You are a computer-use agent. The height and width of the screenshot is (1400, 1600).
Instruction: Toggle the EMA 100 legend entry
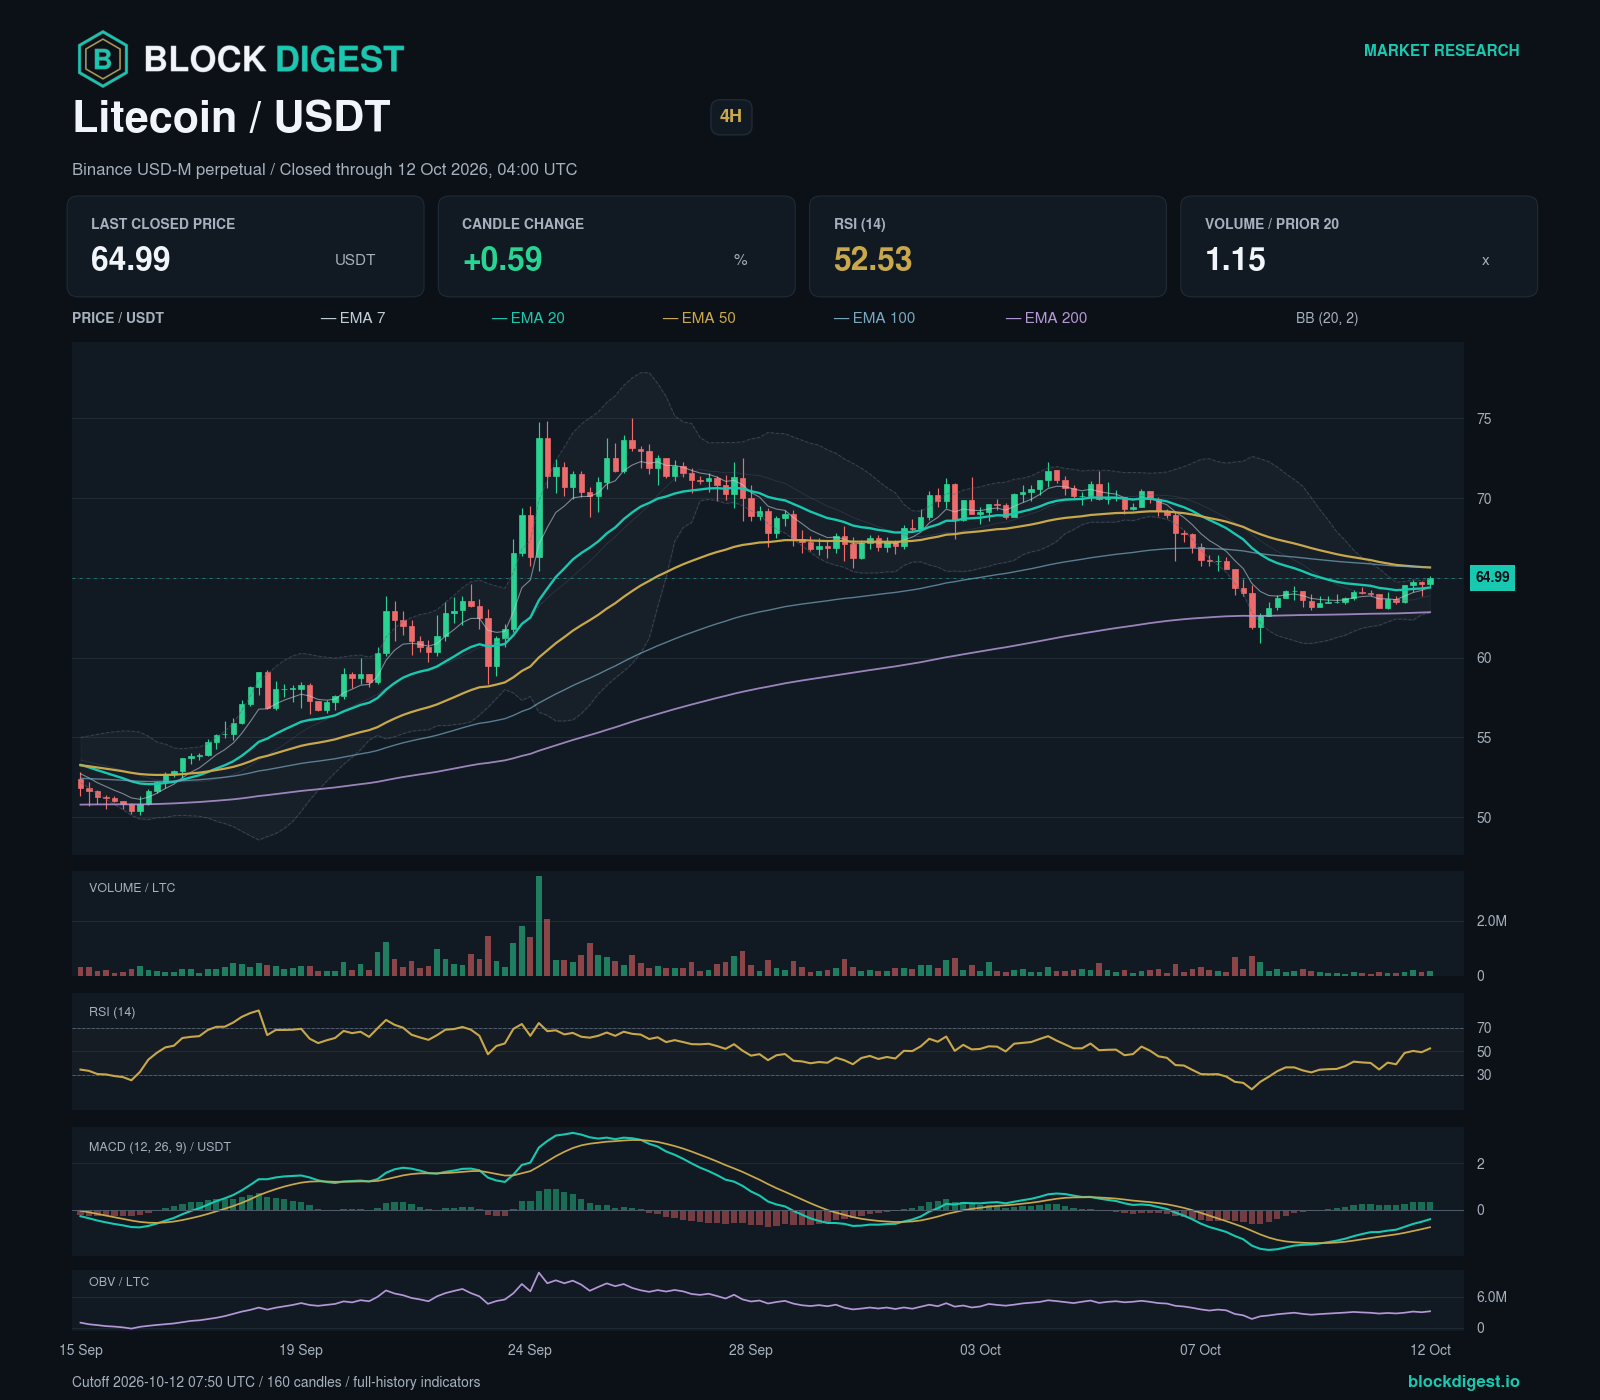point(874,318)
